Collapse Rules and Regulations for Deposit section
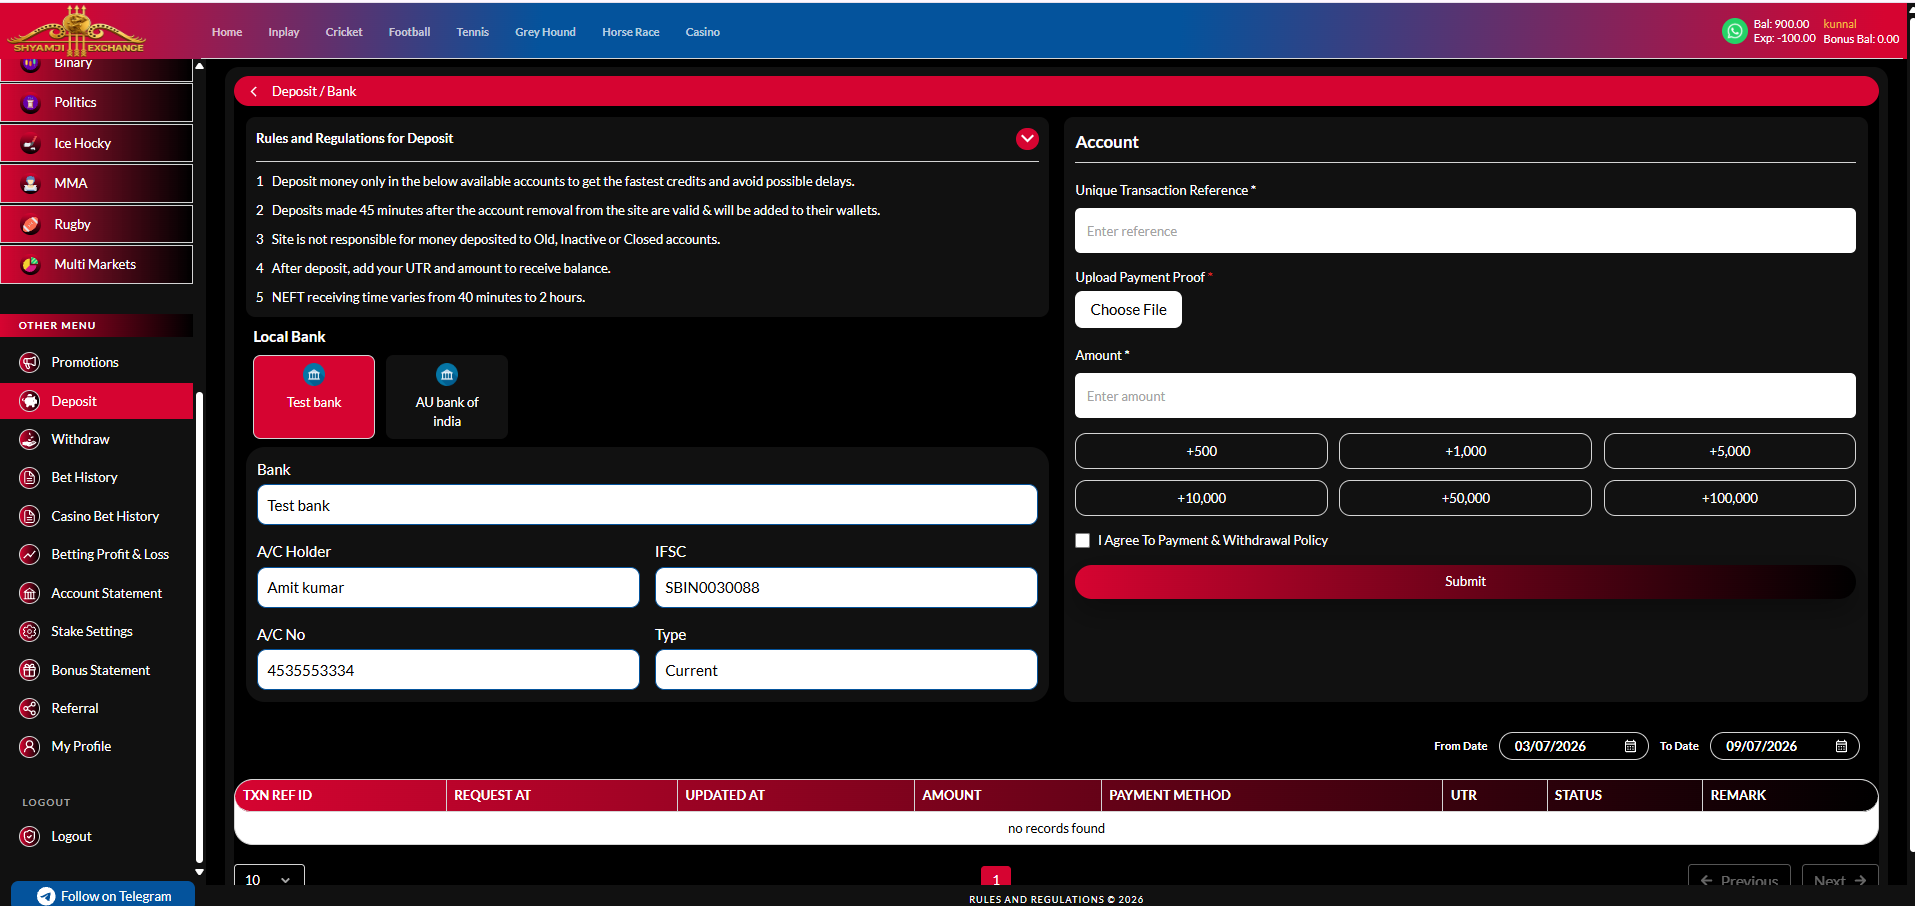The height and width of the screenshot is (906, 1915). click(x=1027, y=139)
